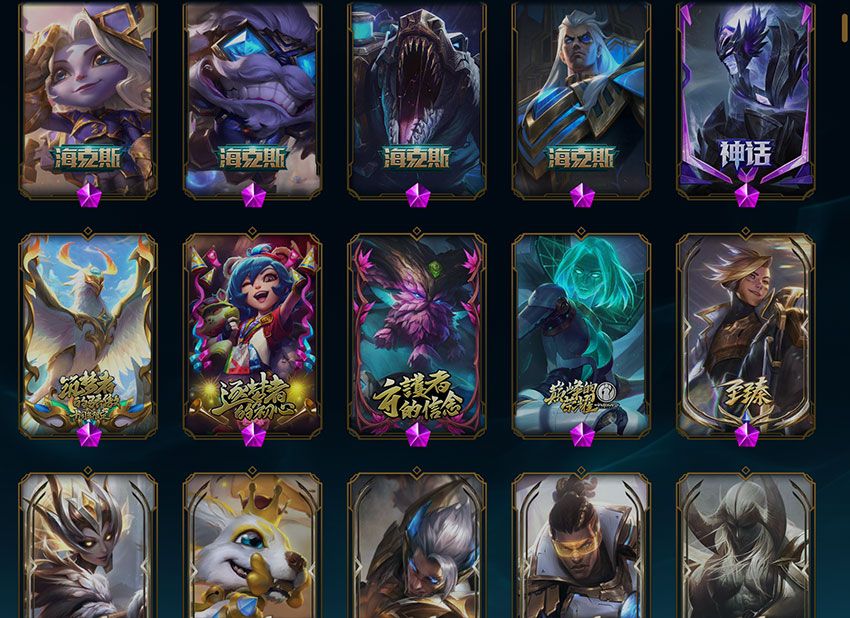Select the white fluffy crowned creature card
This screenshot has width=850, height=618.
coord(253,545)
